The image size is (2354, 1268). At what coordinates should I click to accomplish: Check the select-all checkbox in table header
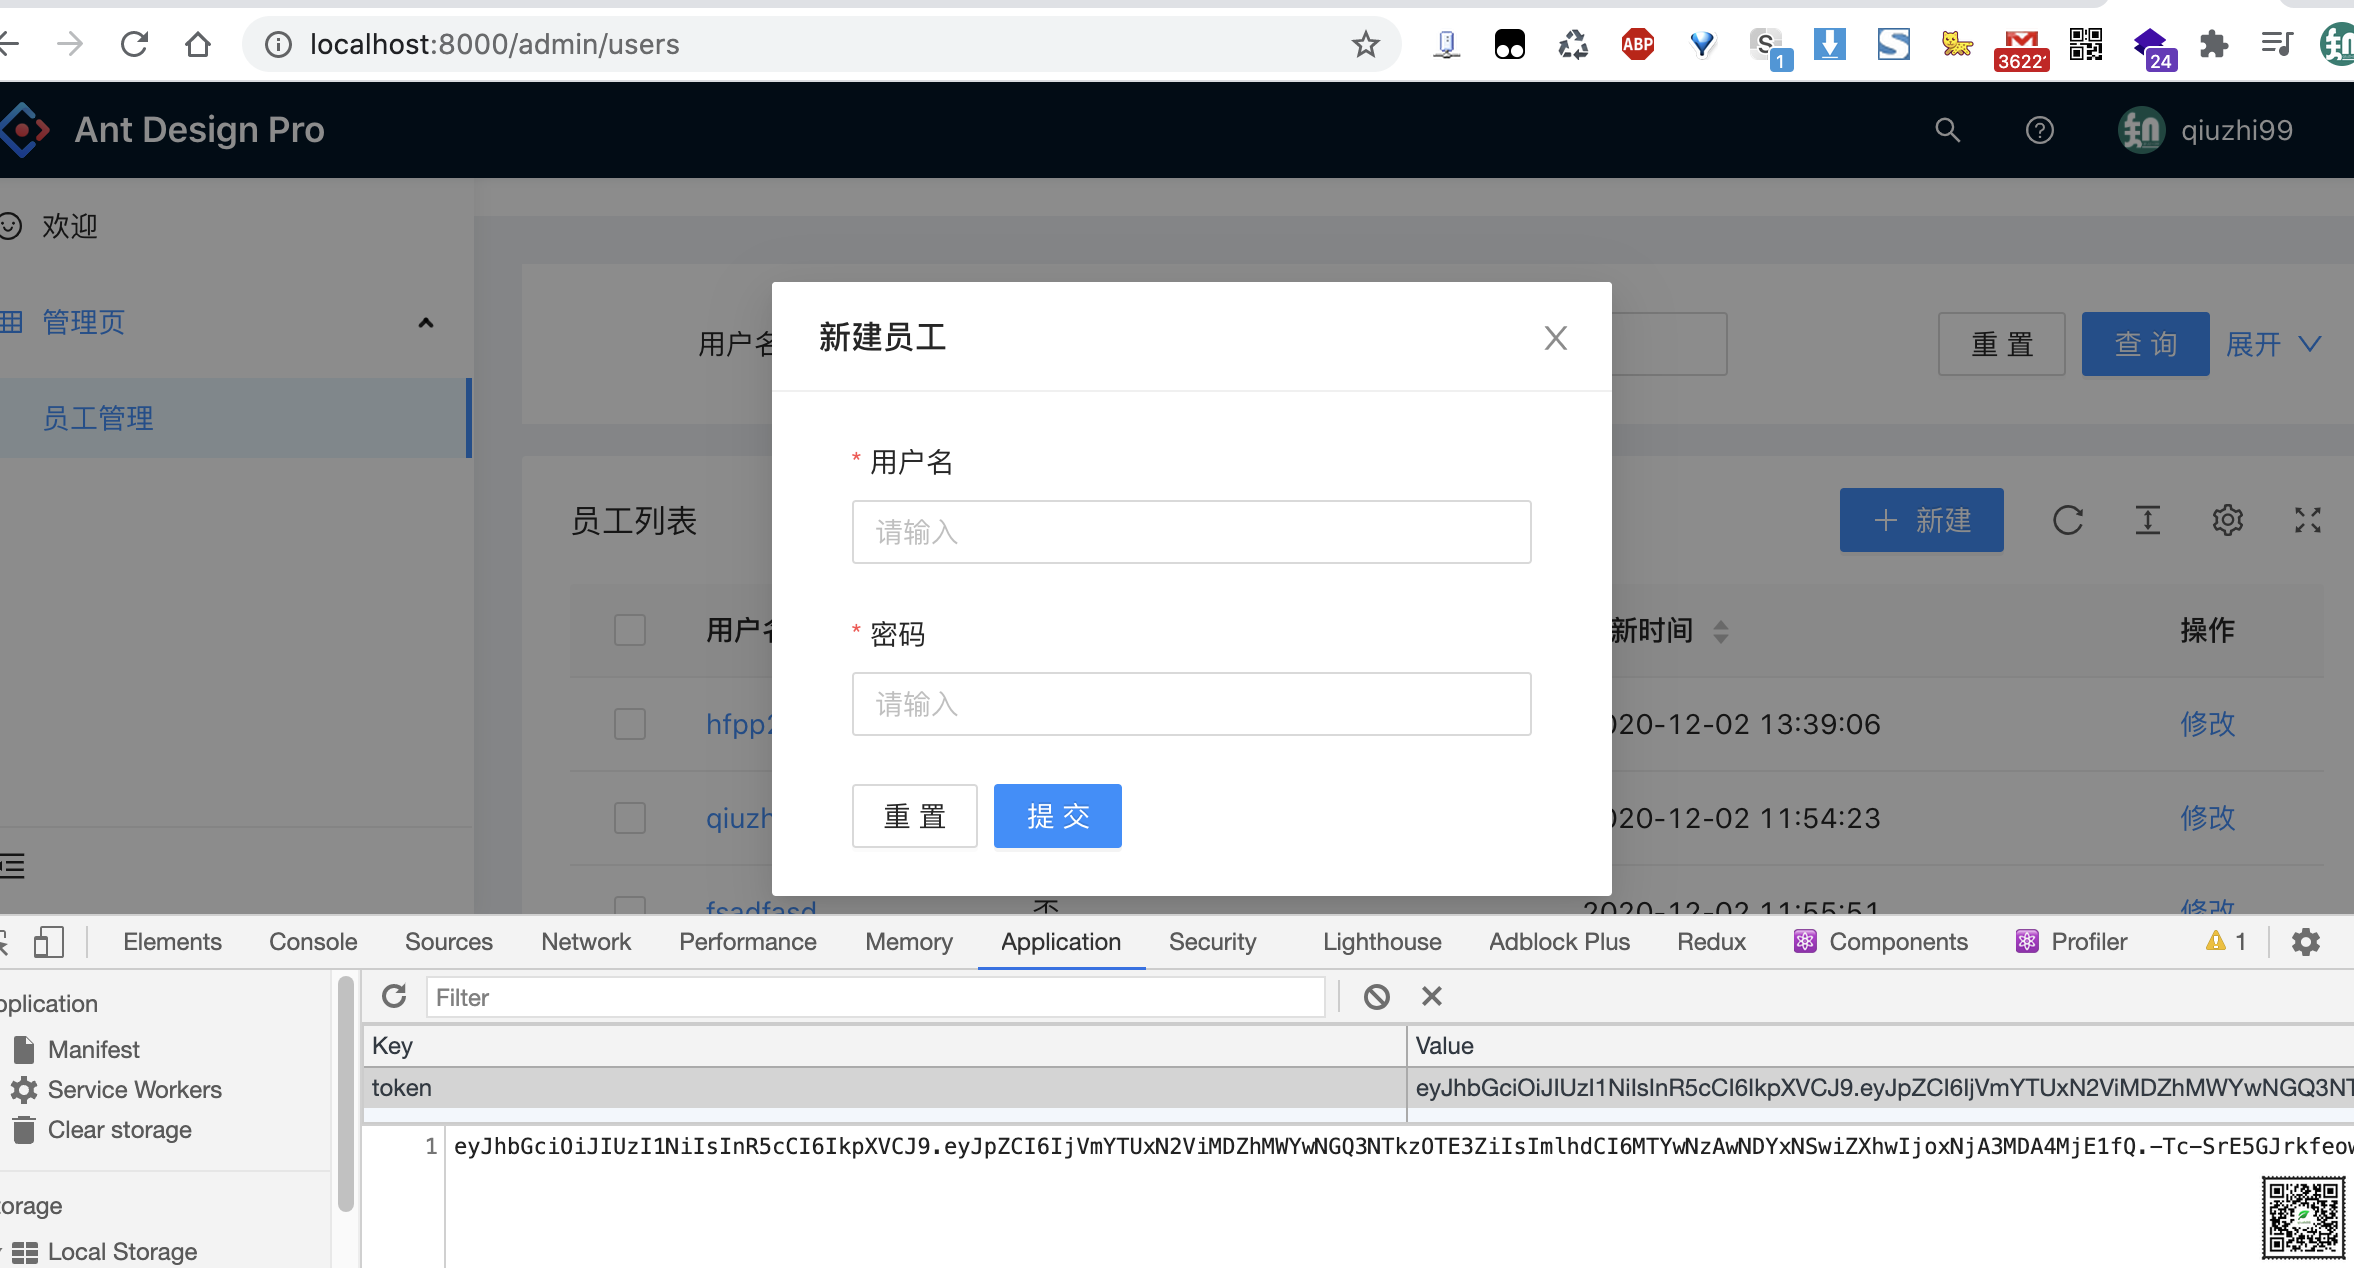pos(629,630)
